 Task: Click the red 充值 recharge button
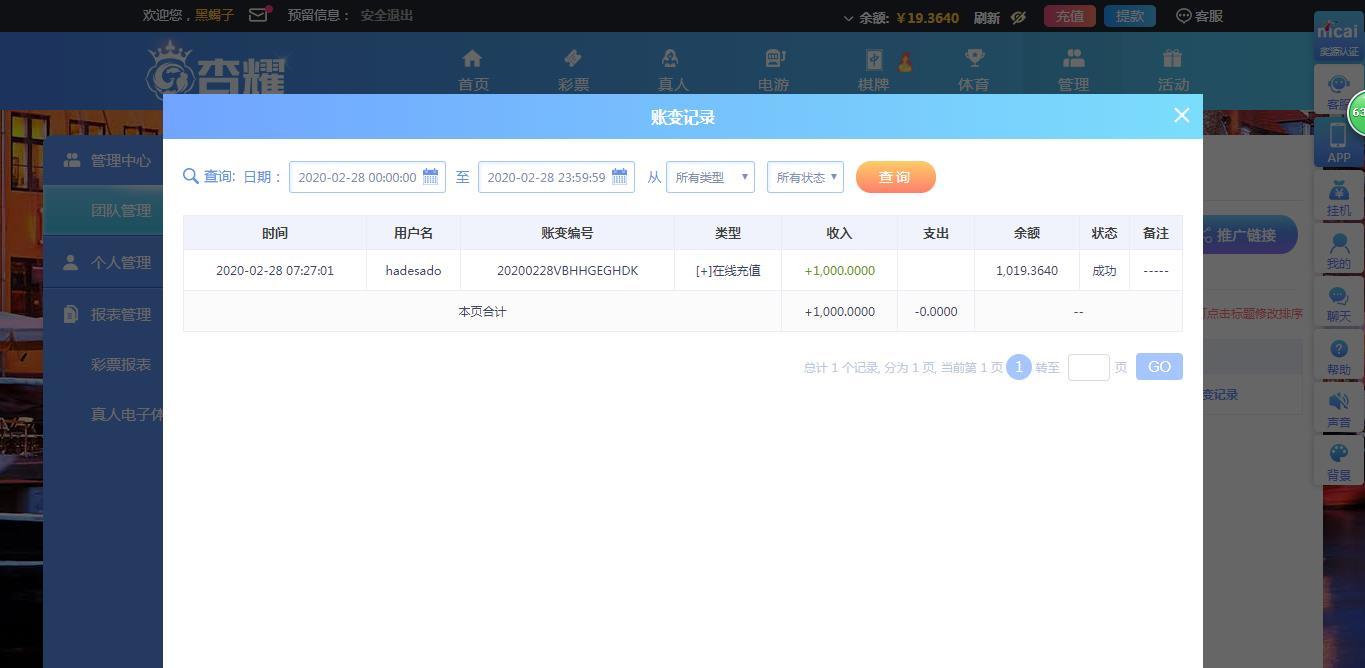1069,16
